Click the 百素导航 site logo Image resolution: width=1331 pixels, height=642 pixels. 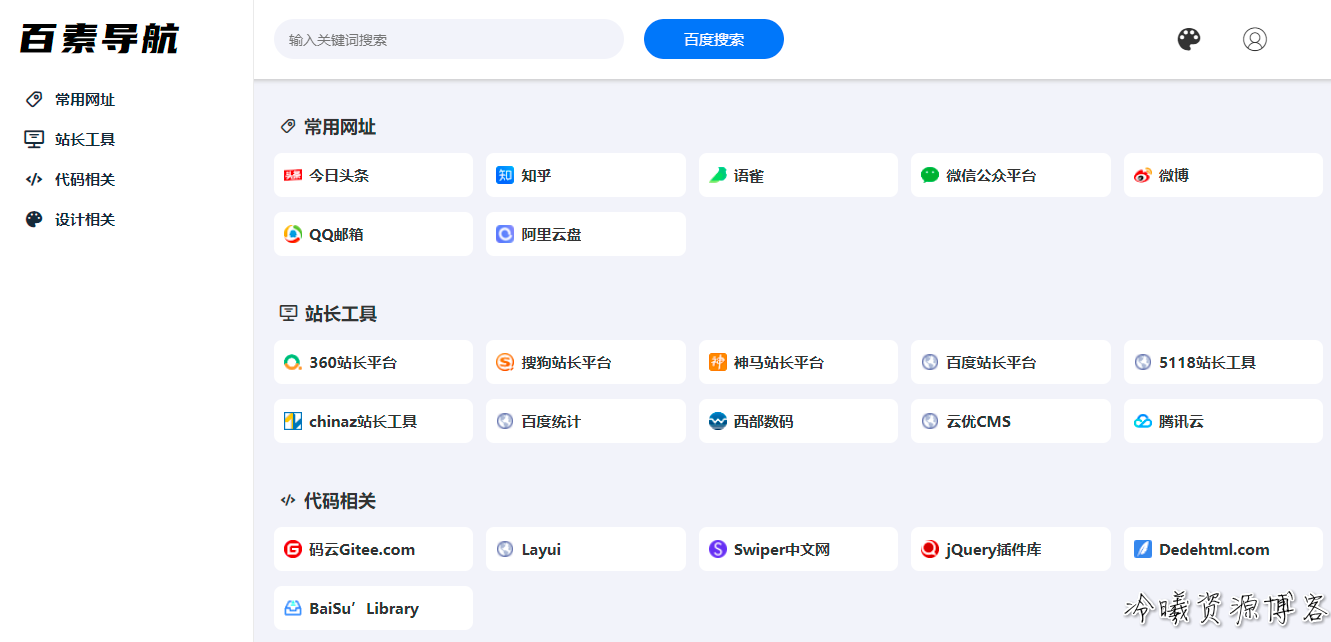coord(99,39)
